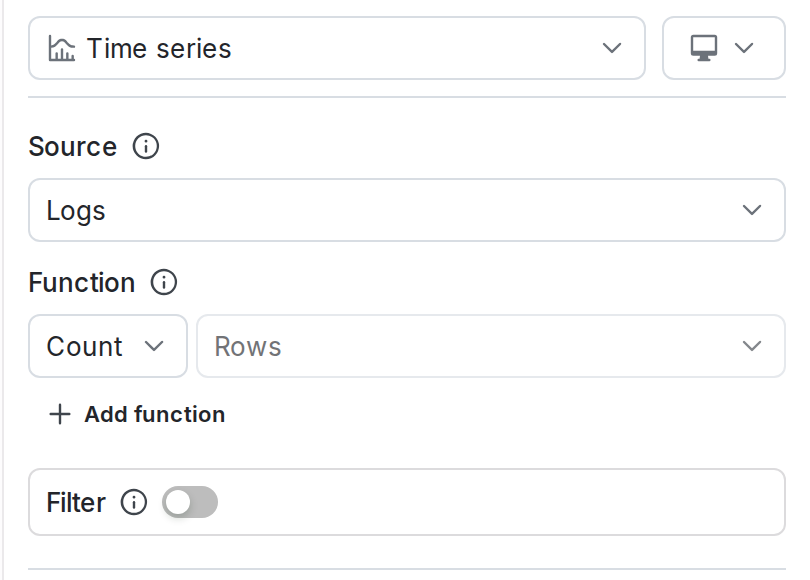Click the chevron on the Time series selector

611,47
